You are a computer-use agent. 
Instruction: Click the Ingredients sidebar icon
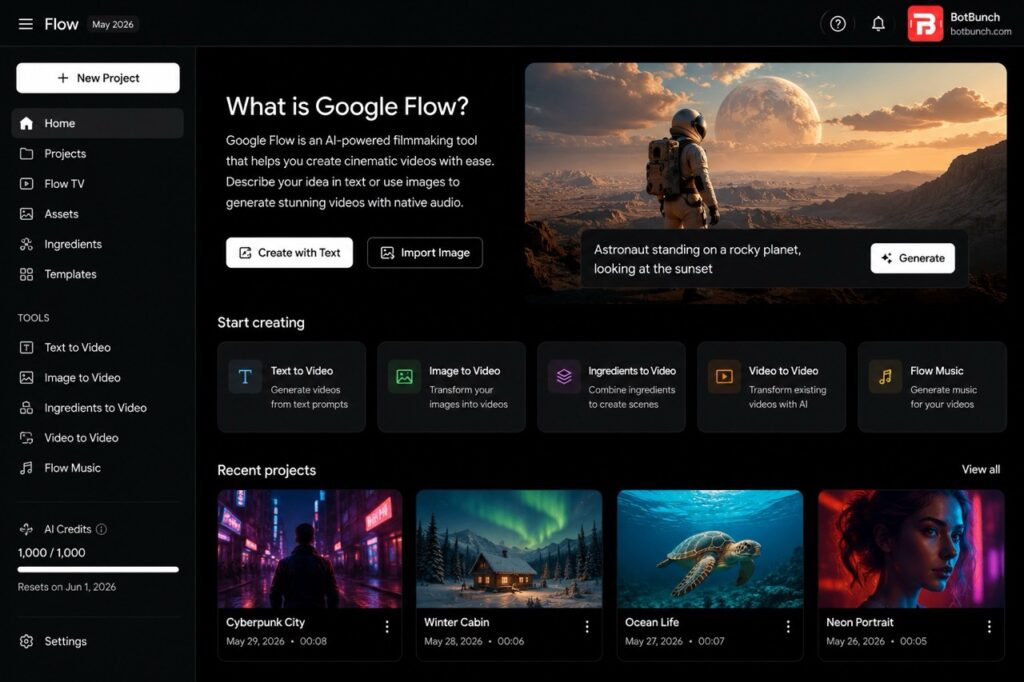(x=26, y=244)
